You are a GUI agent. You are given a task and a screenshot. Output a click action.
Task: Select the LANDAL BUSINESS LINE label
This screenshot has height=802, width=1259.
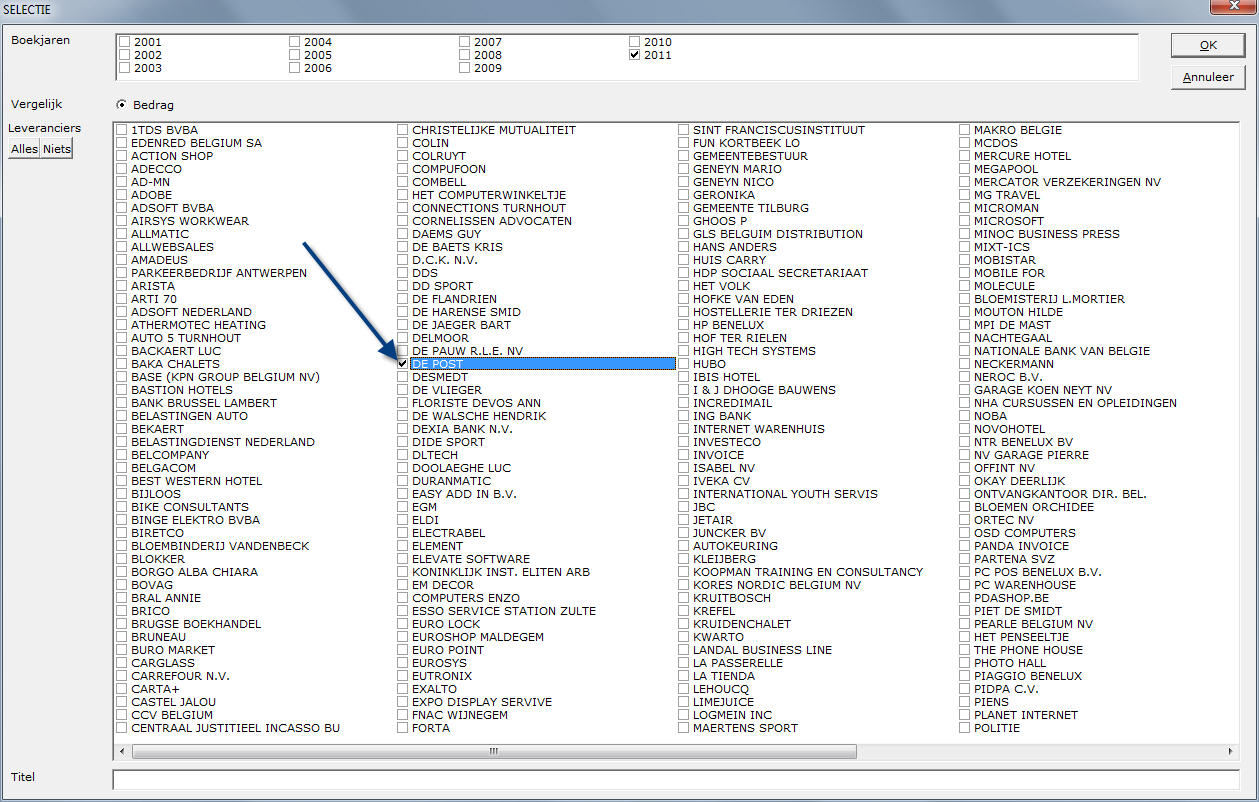point(762,650)
